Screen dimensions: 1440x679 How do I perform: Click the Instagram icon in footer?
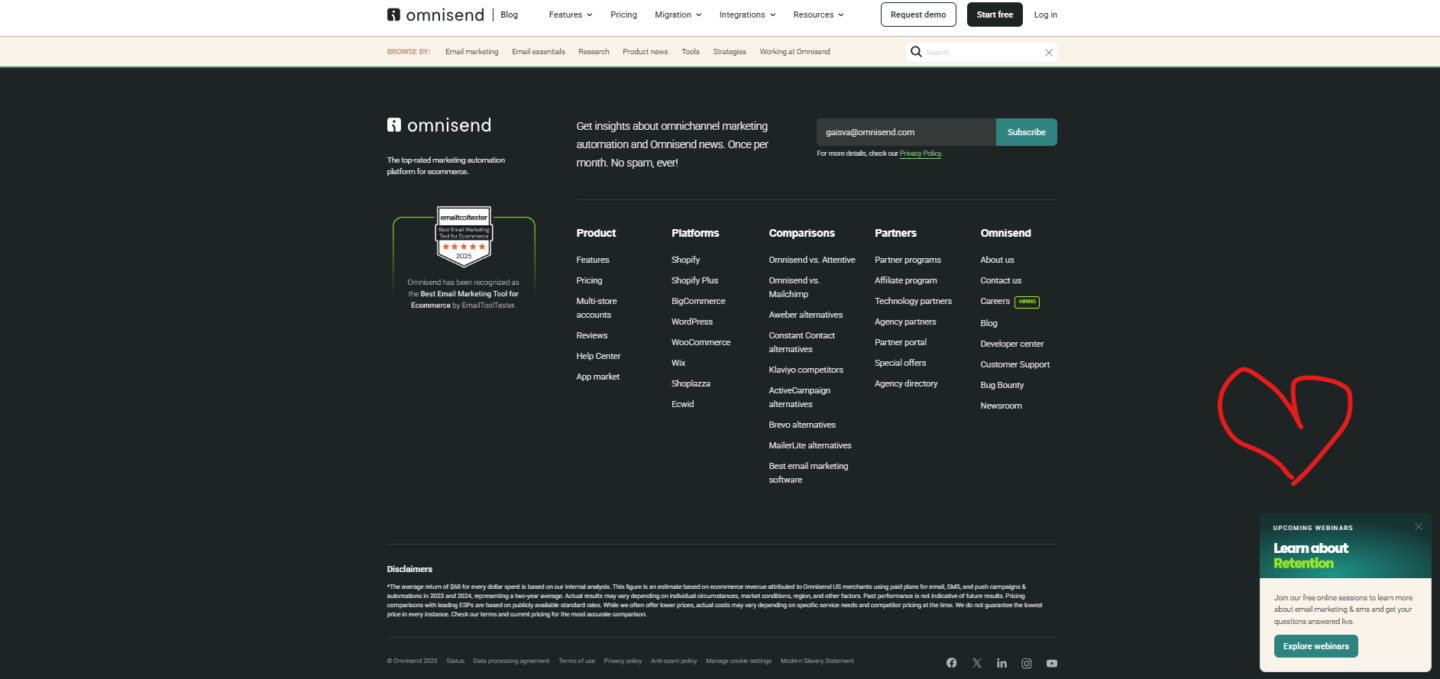click(1026, 663)
